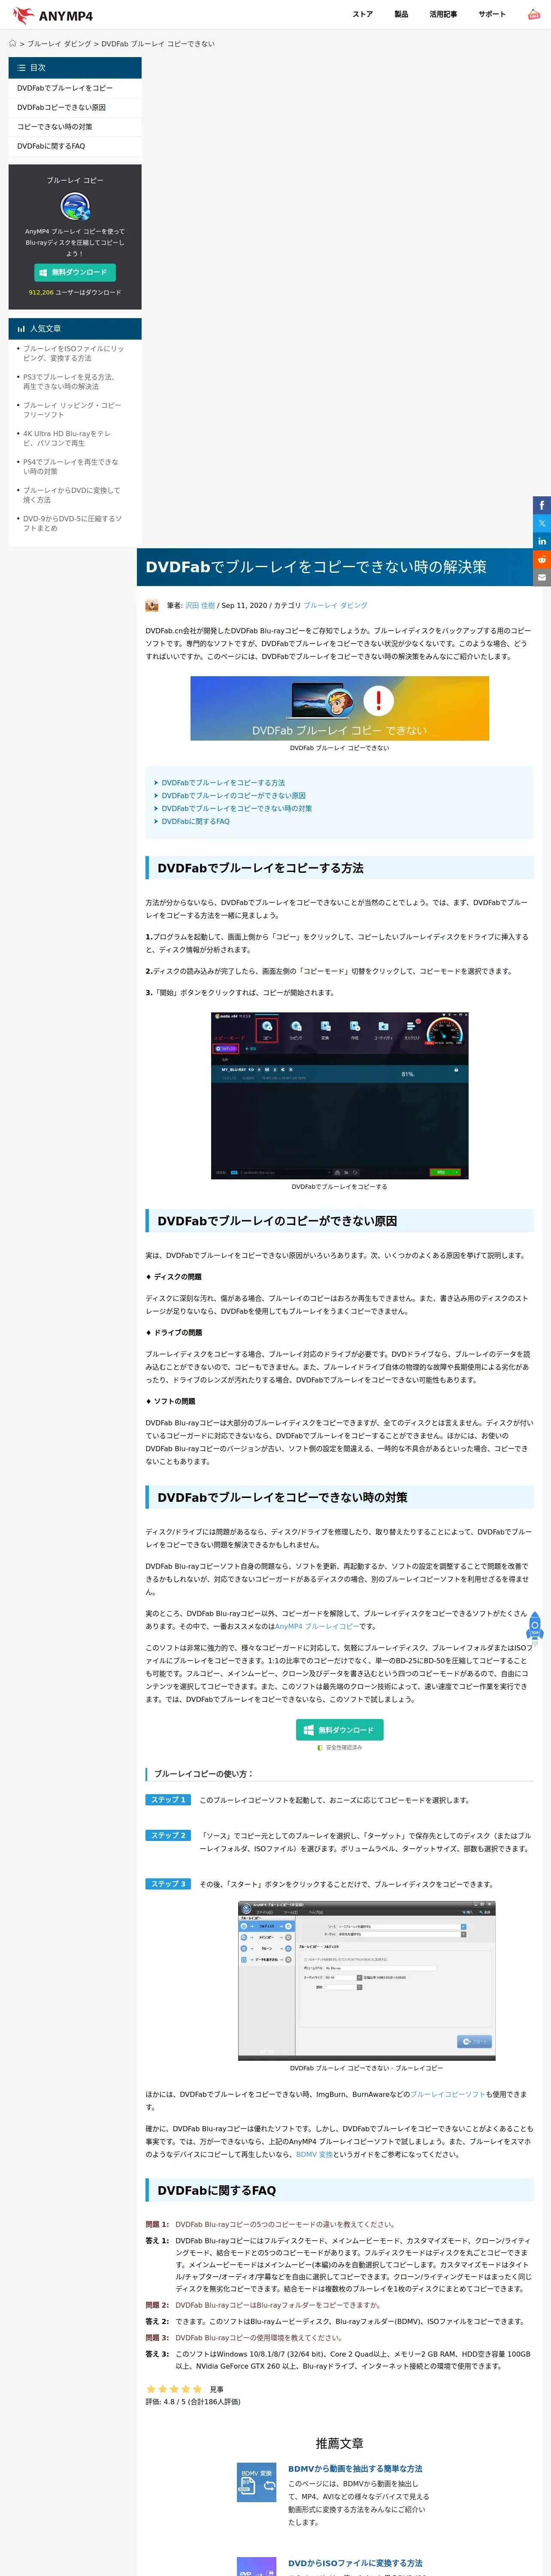Share page on Facebook
The image size is (551, 2576).
[x=542, y=505]
